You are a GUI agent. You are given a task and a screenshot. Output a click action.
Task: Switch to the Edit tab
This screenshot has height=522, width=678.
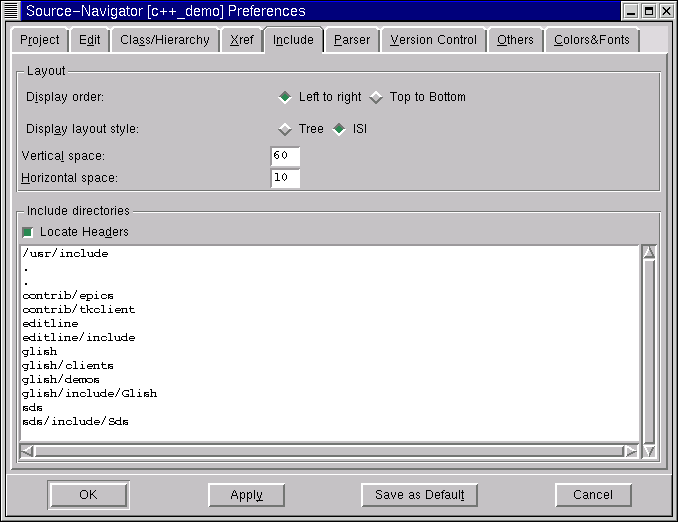[x=89, y=40]
